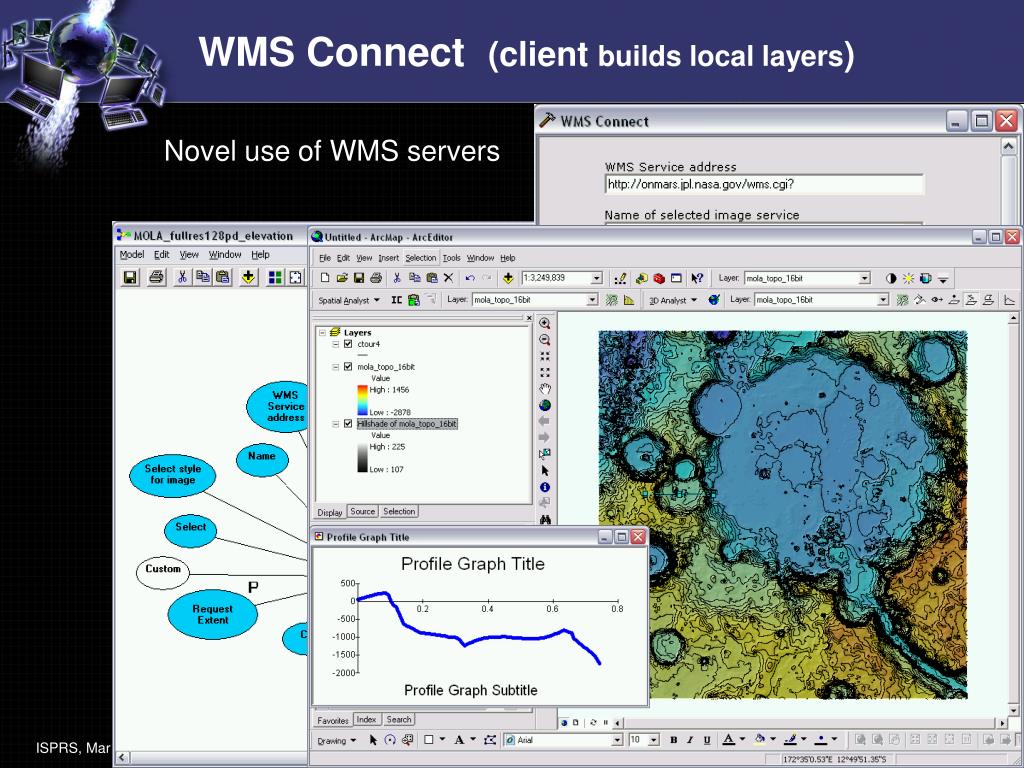Click the Underline formatting icon
Screen dimensions: 1024x768
pyautogui.click(x=707, y=740)
